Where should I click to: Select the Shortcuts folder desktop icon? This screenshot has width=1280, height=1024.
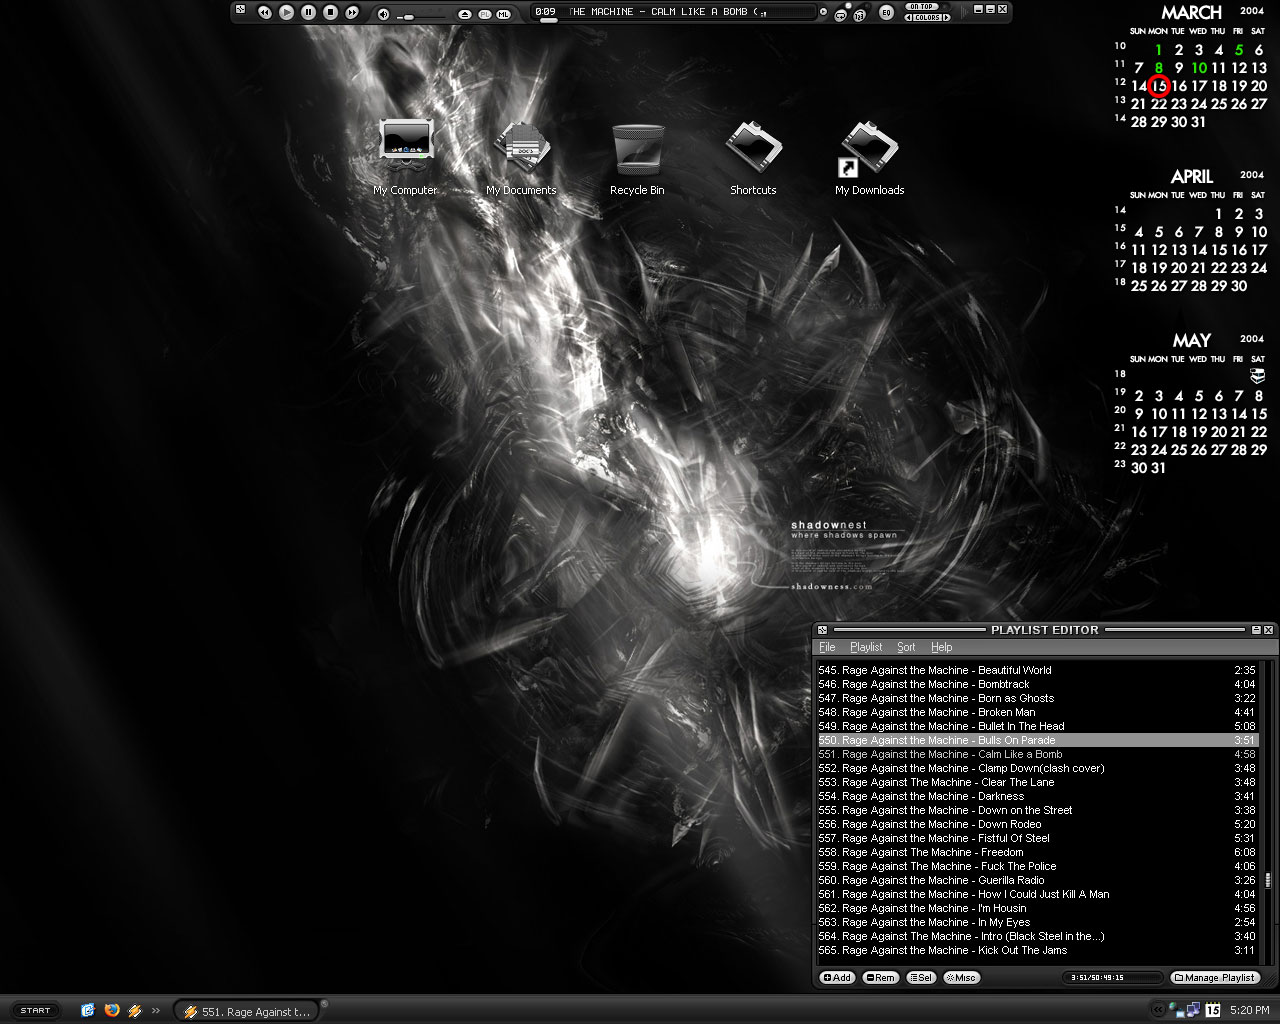tap(753, 157)
